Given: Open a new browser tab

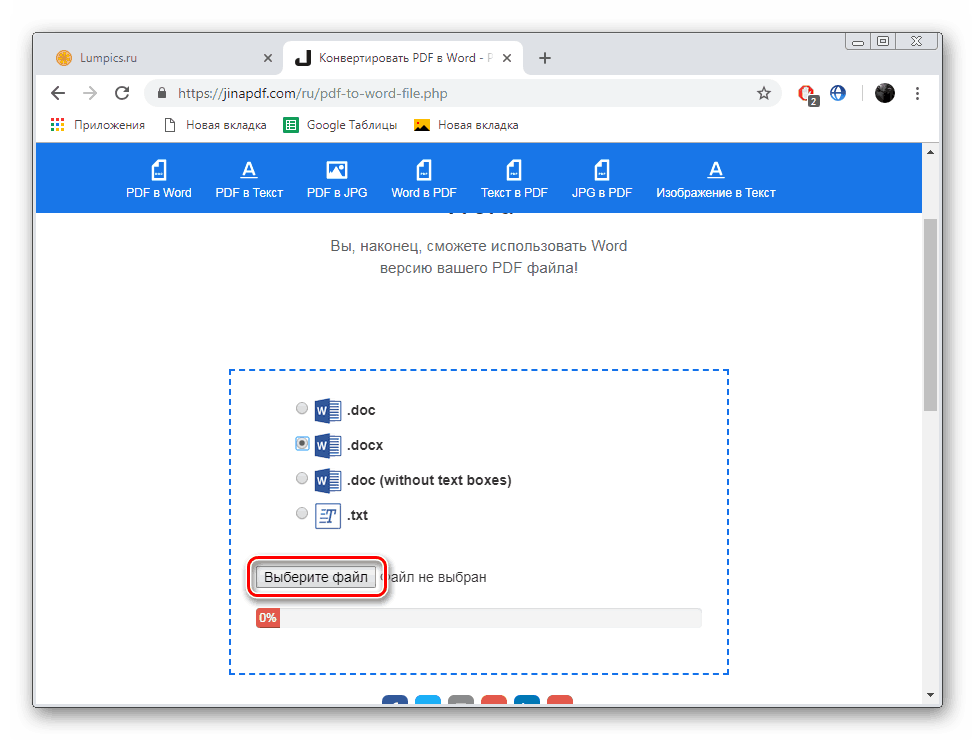Looking at the screenshot, I should coord(545,58).
